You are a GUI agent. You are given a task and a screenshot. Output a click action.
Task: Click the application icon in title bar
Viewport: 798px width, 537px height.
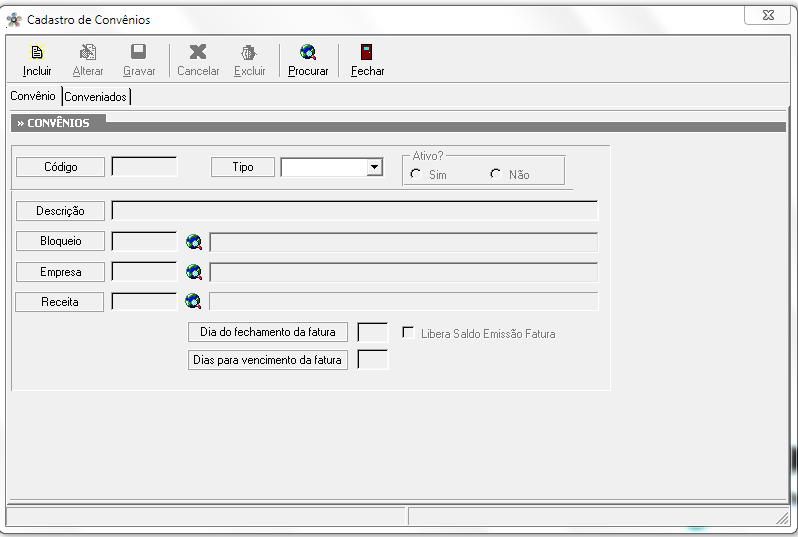14,20
